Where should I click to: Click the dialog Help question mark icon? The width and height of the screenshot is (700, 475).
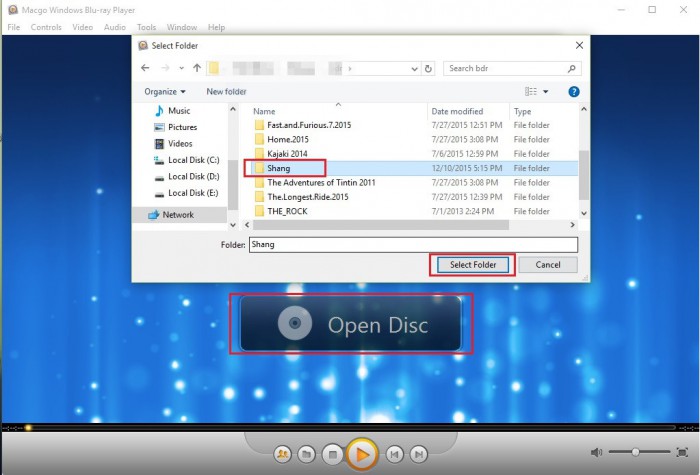574,91
